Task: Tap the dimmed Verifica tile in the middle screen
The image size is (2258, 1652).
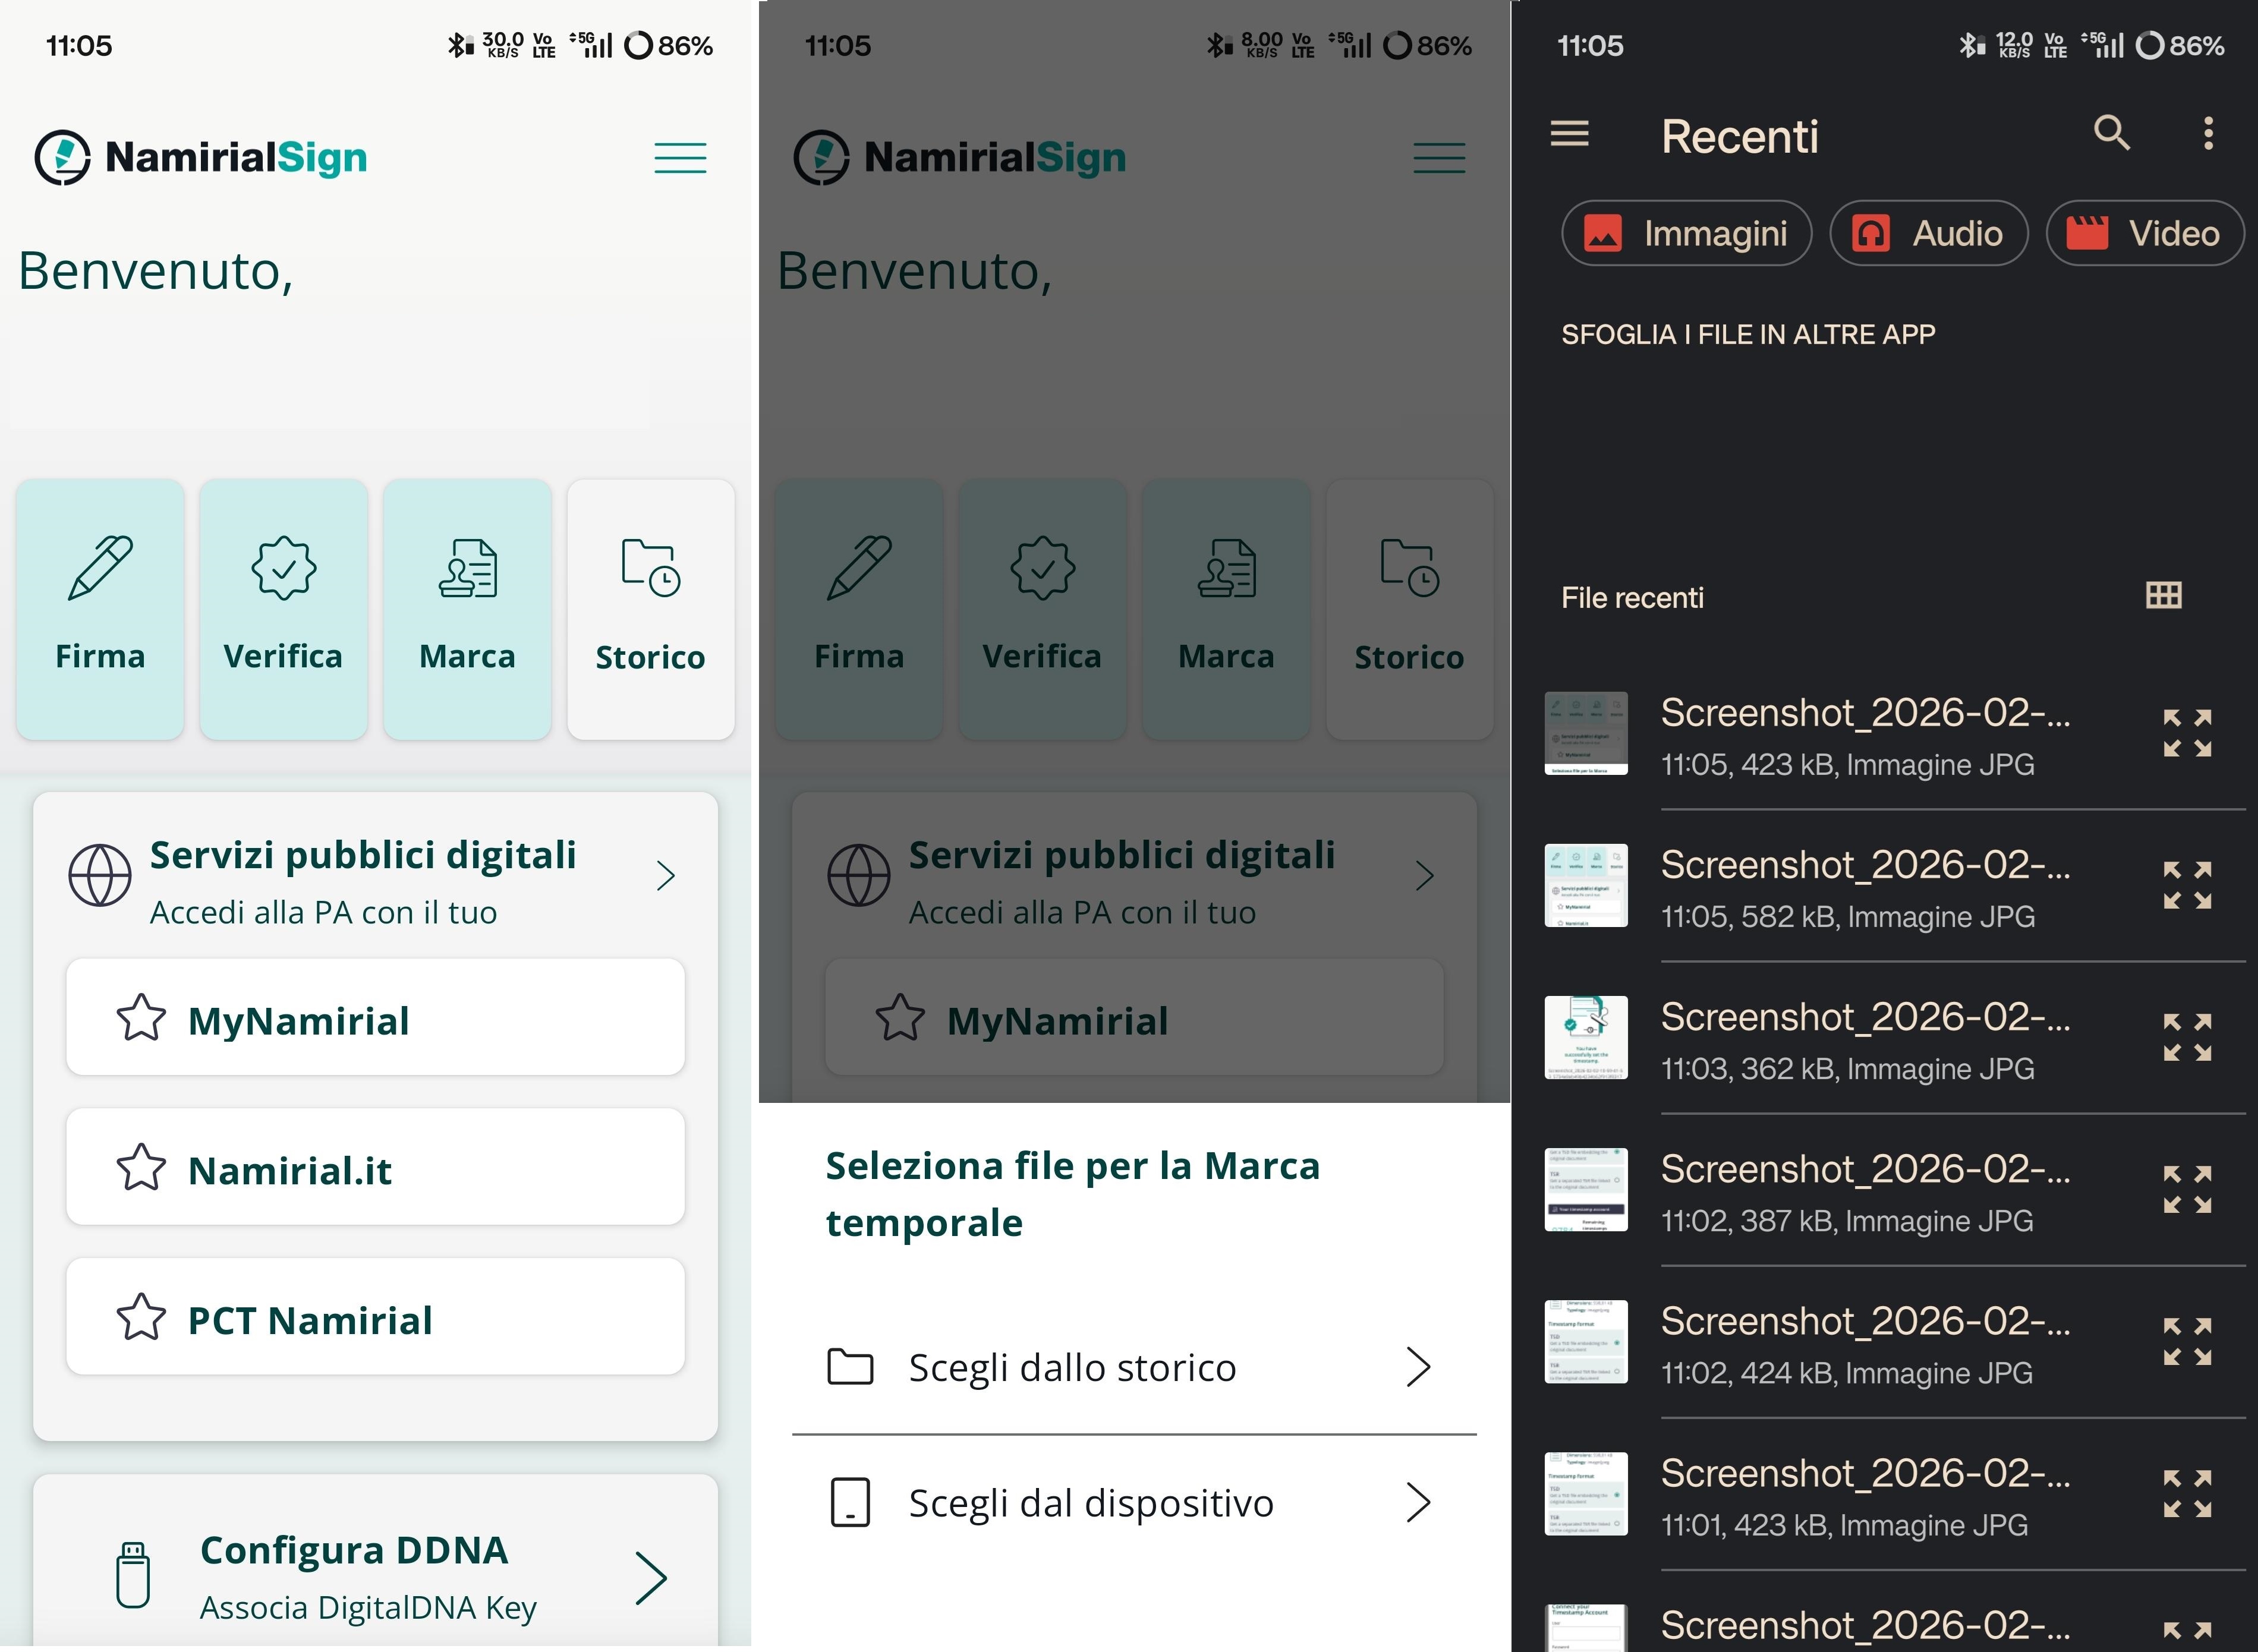Action: tap(1042, 609)
